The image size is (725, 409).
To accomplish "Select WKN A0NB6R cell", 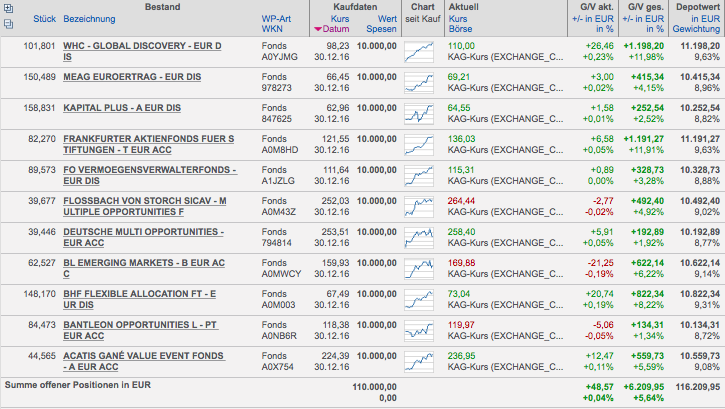I will [x=279, y=336].
